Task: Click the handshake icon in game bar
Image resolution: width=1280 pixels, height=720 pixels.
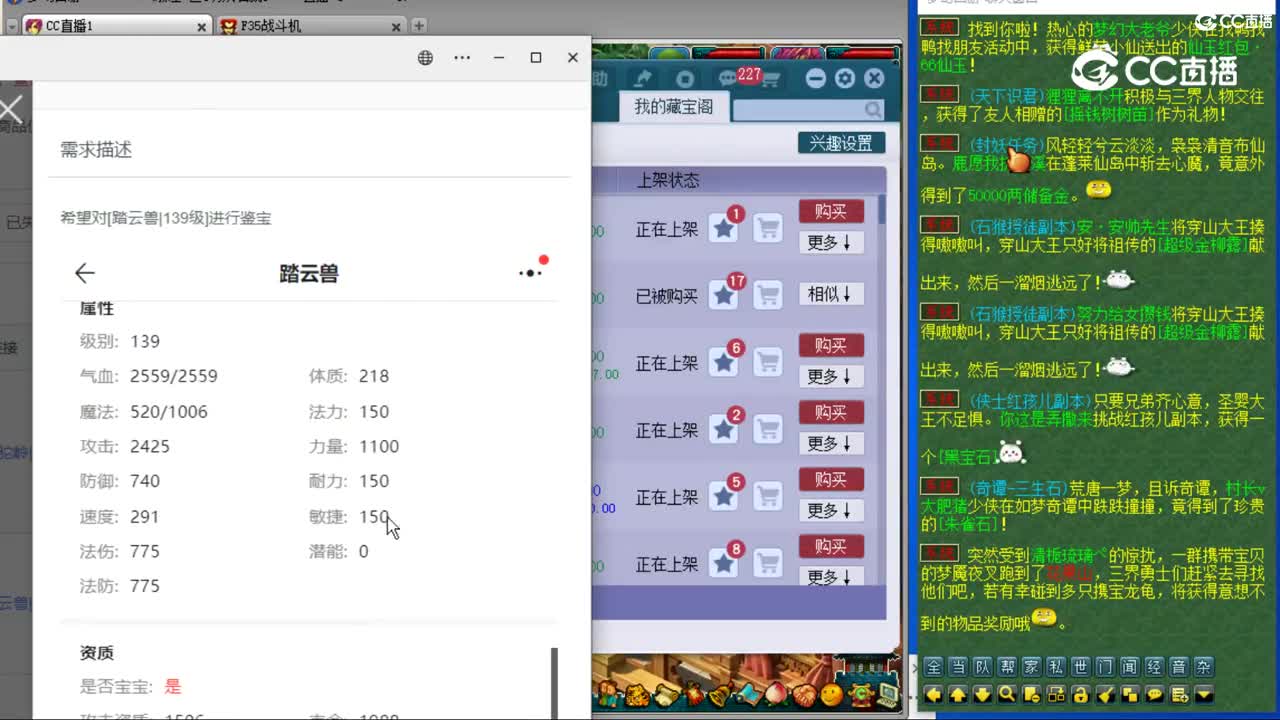Action: (x=804, y=696)
